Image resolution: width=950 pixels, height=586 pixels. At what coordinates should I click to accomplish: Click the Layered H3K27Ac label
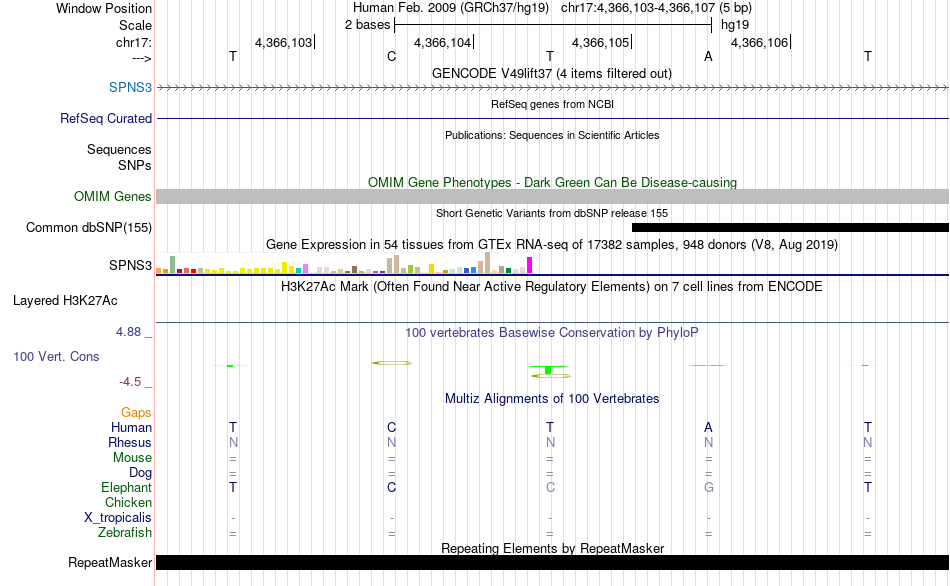65,301
